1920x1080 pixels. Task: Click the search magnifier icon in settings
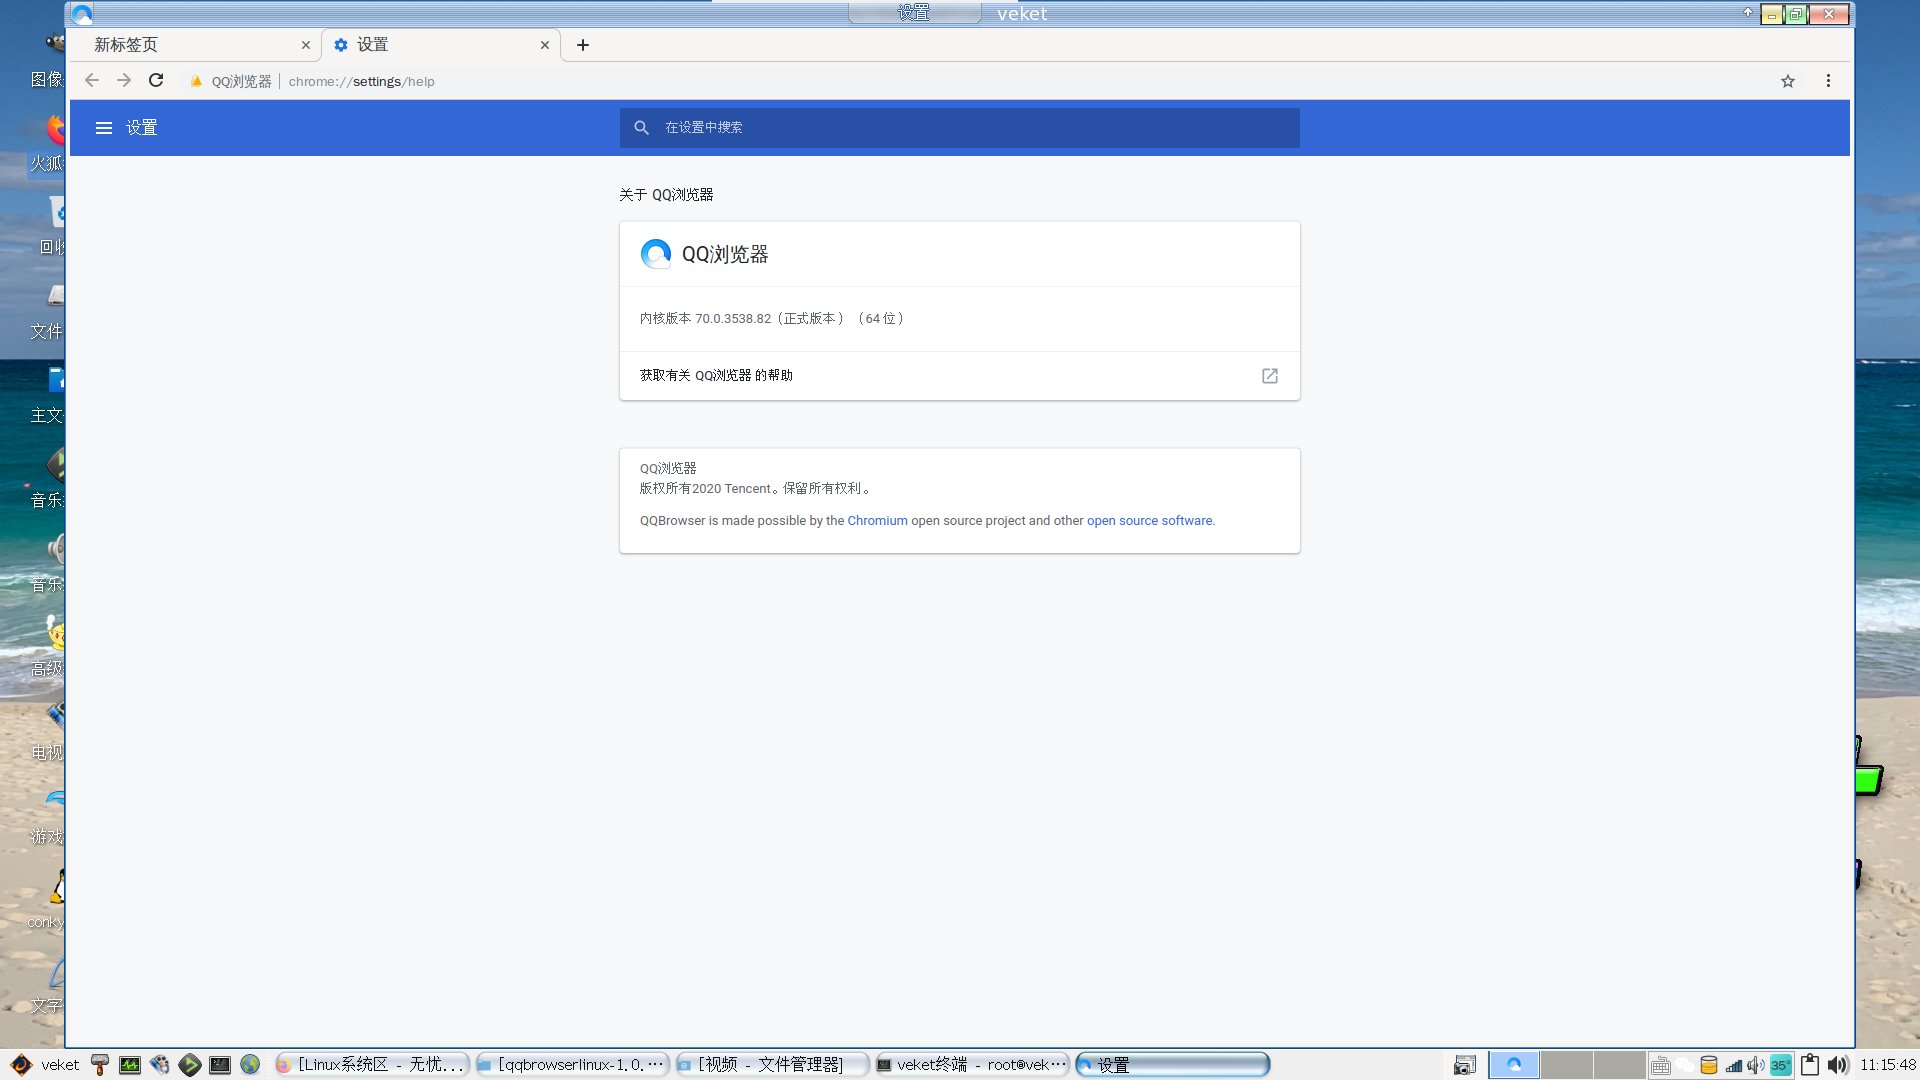pyautogui.click(x=642, y=128)
